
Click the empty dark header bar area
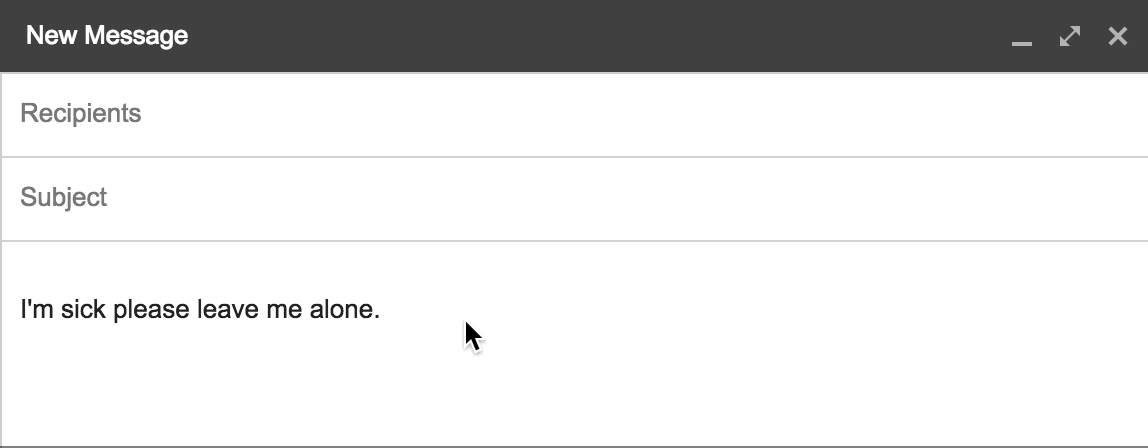[x=586, y=36]
